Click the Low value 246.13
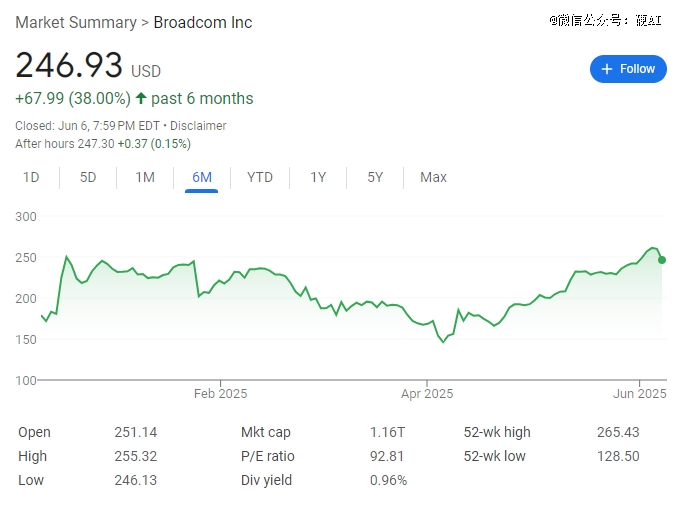 135,480
